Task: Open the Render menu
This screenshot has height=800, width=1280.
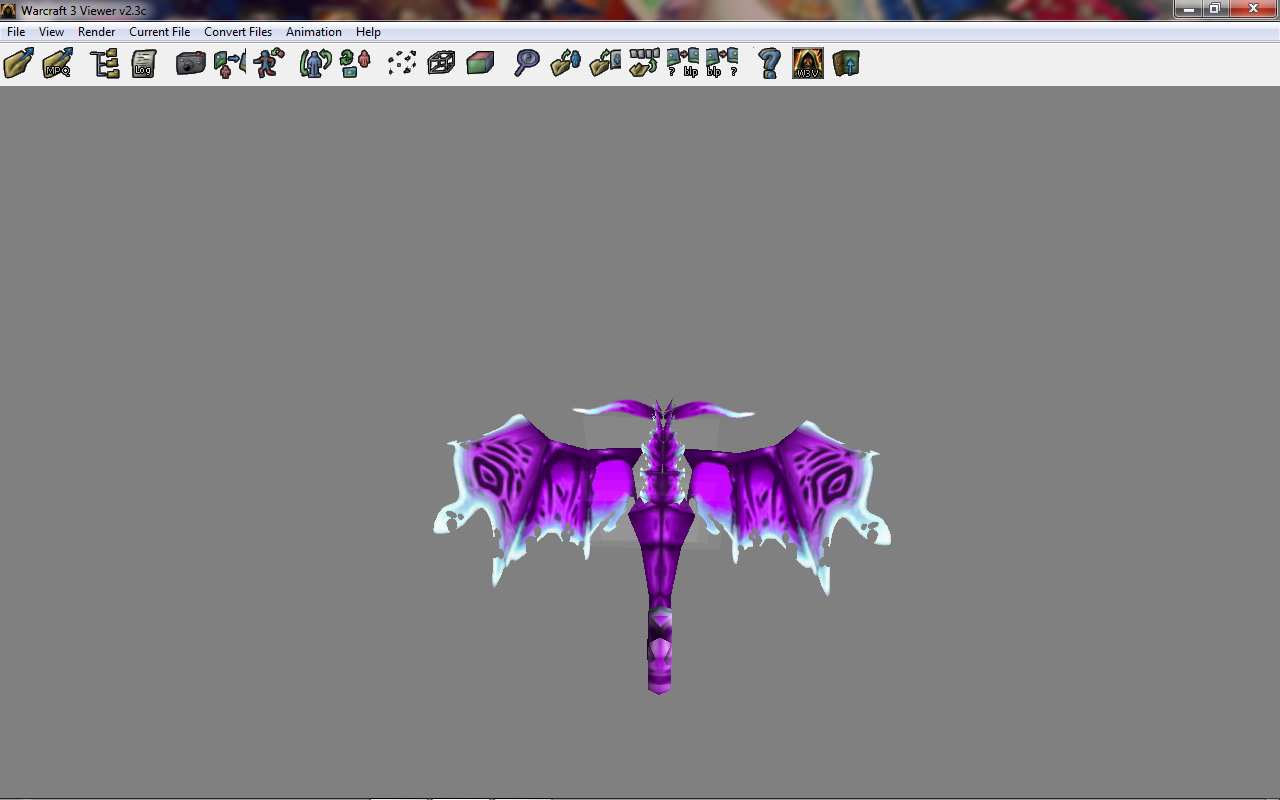Action: pos(97,32)
